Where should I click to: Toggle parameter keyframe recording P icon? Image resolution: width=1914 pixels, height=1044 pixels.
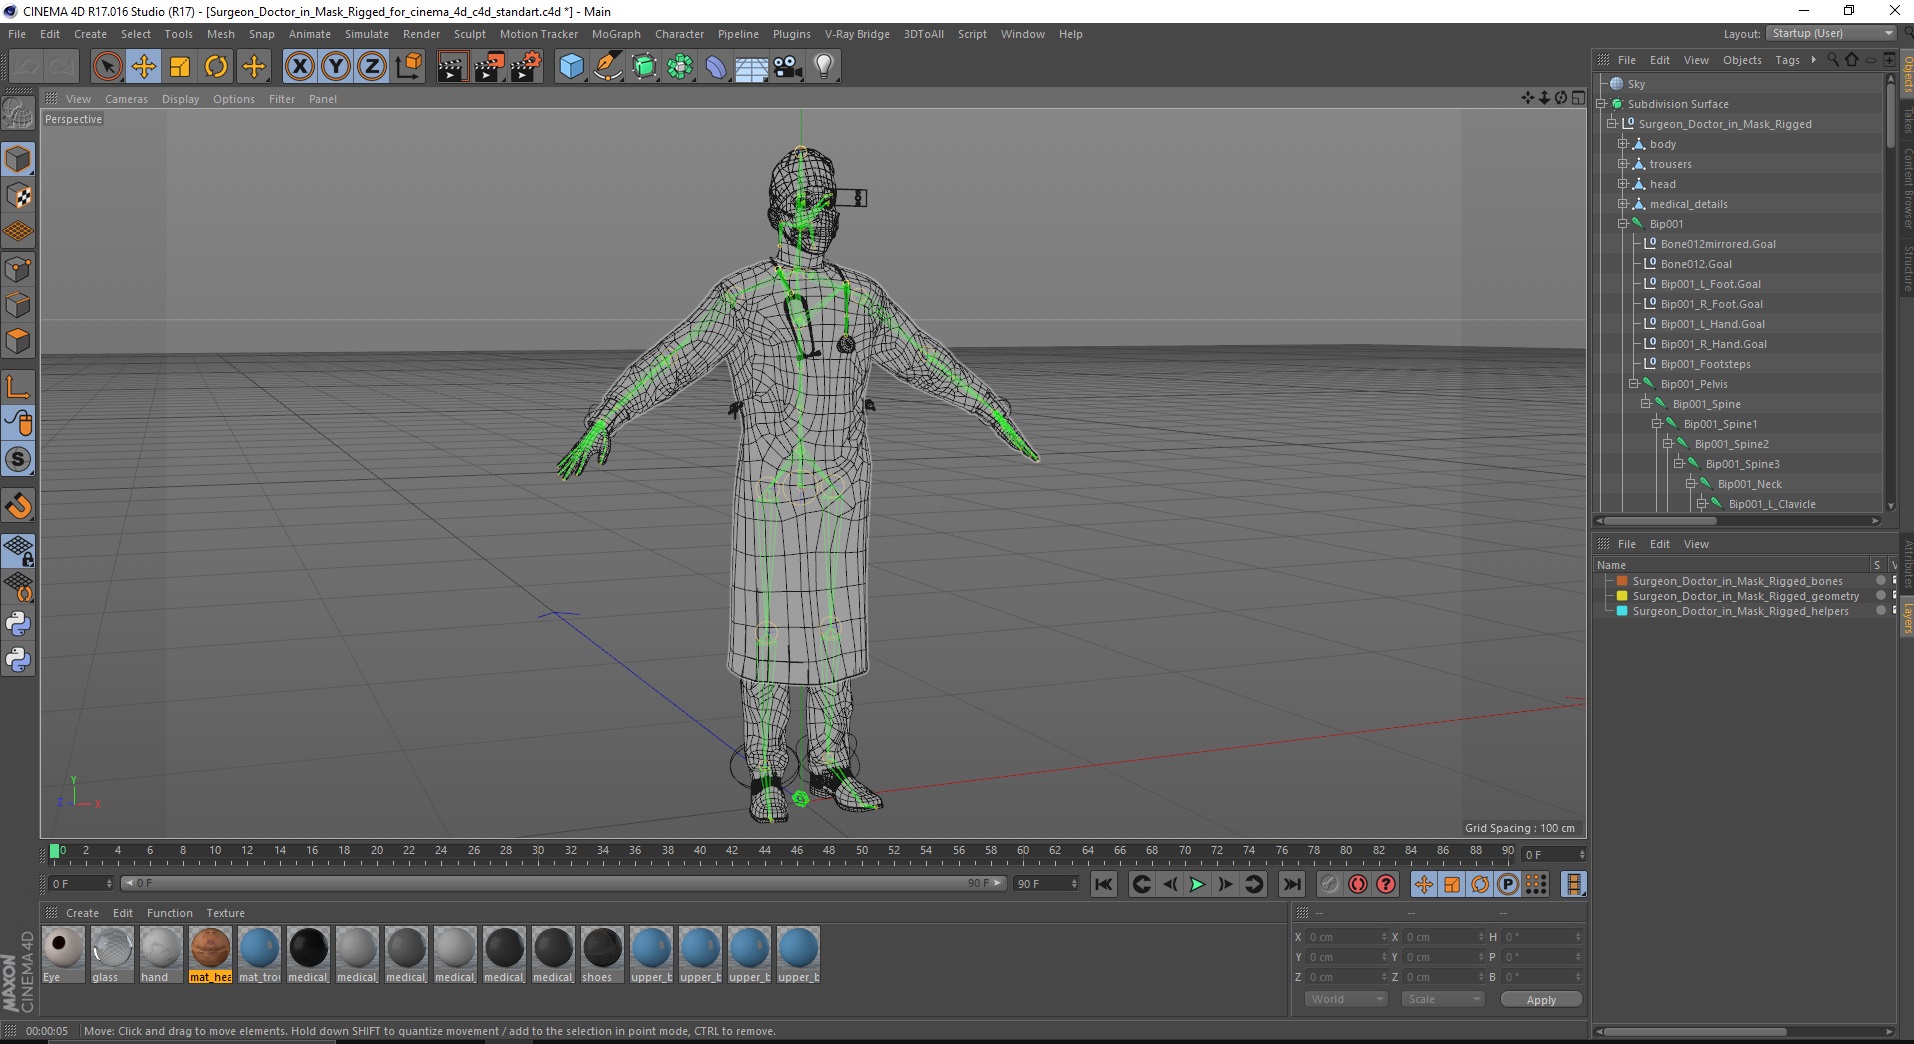coord(1508,884)
